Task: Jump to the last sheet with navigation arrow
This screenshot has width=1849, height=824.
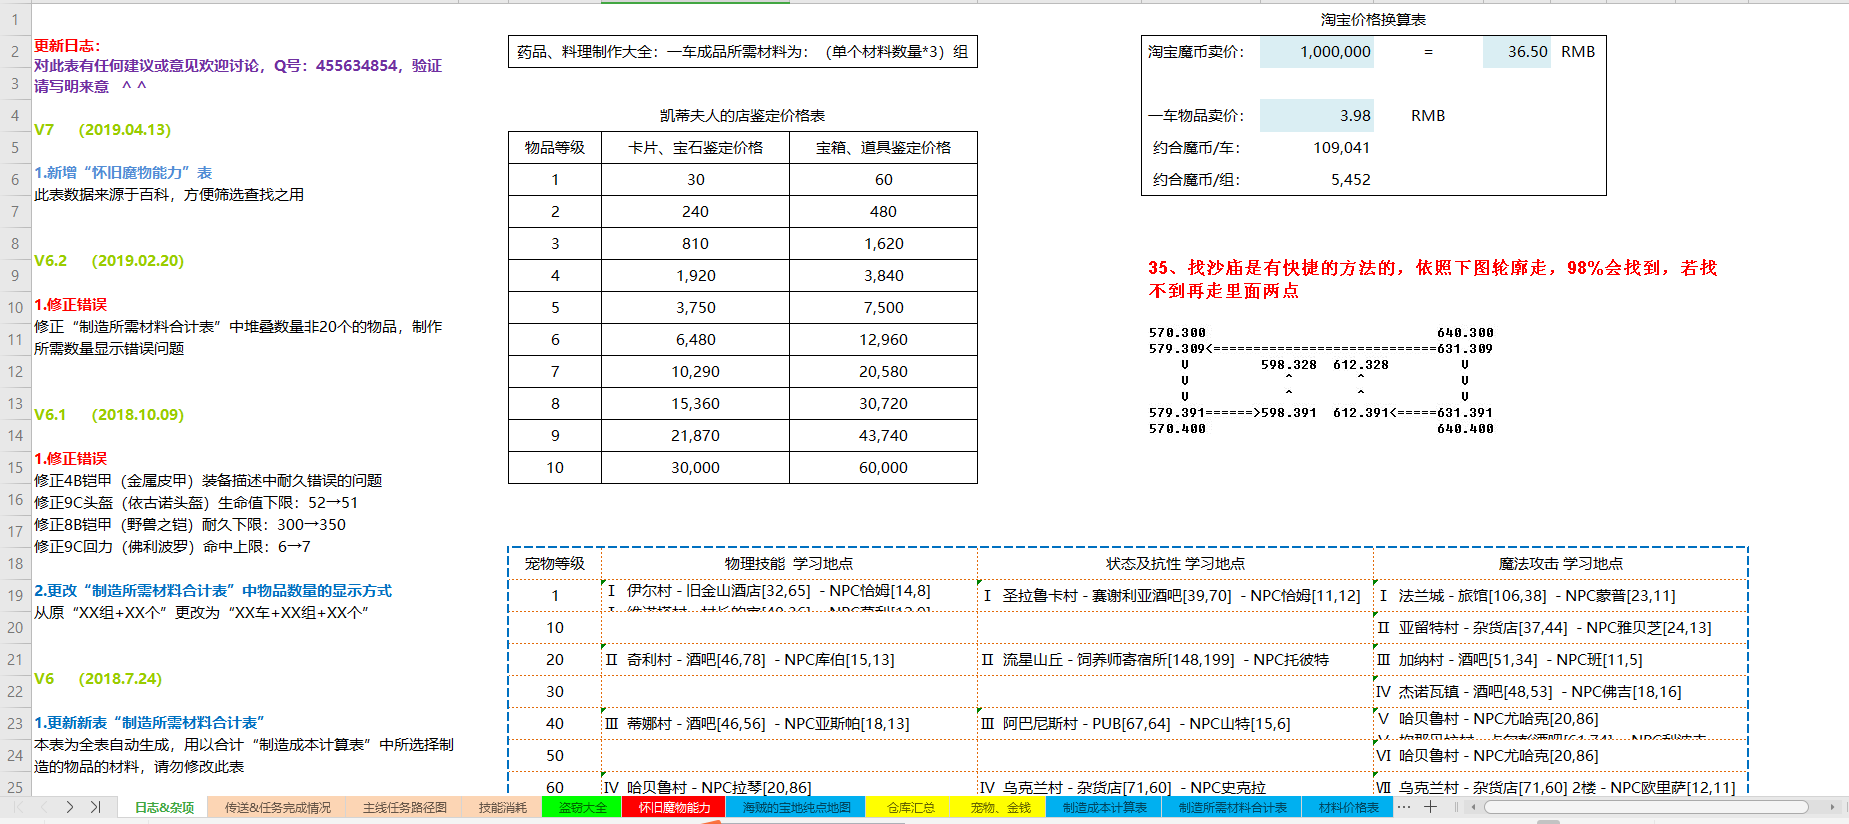Action: (96, 807)
